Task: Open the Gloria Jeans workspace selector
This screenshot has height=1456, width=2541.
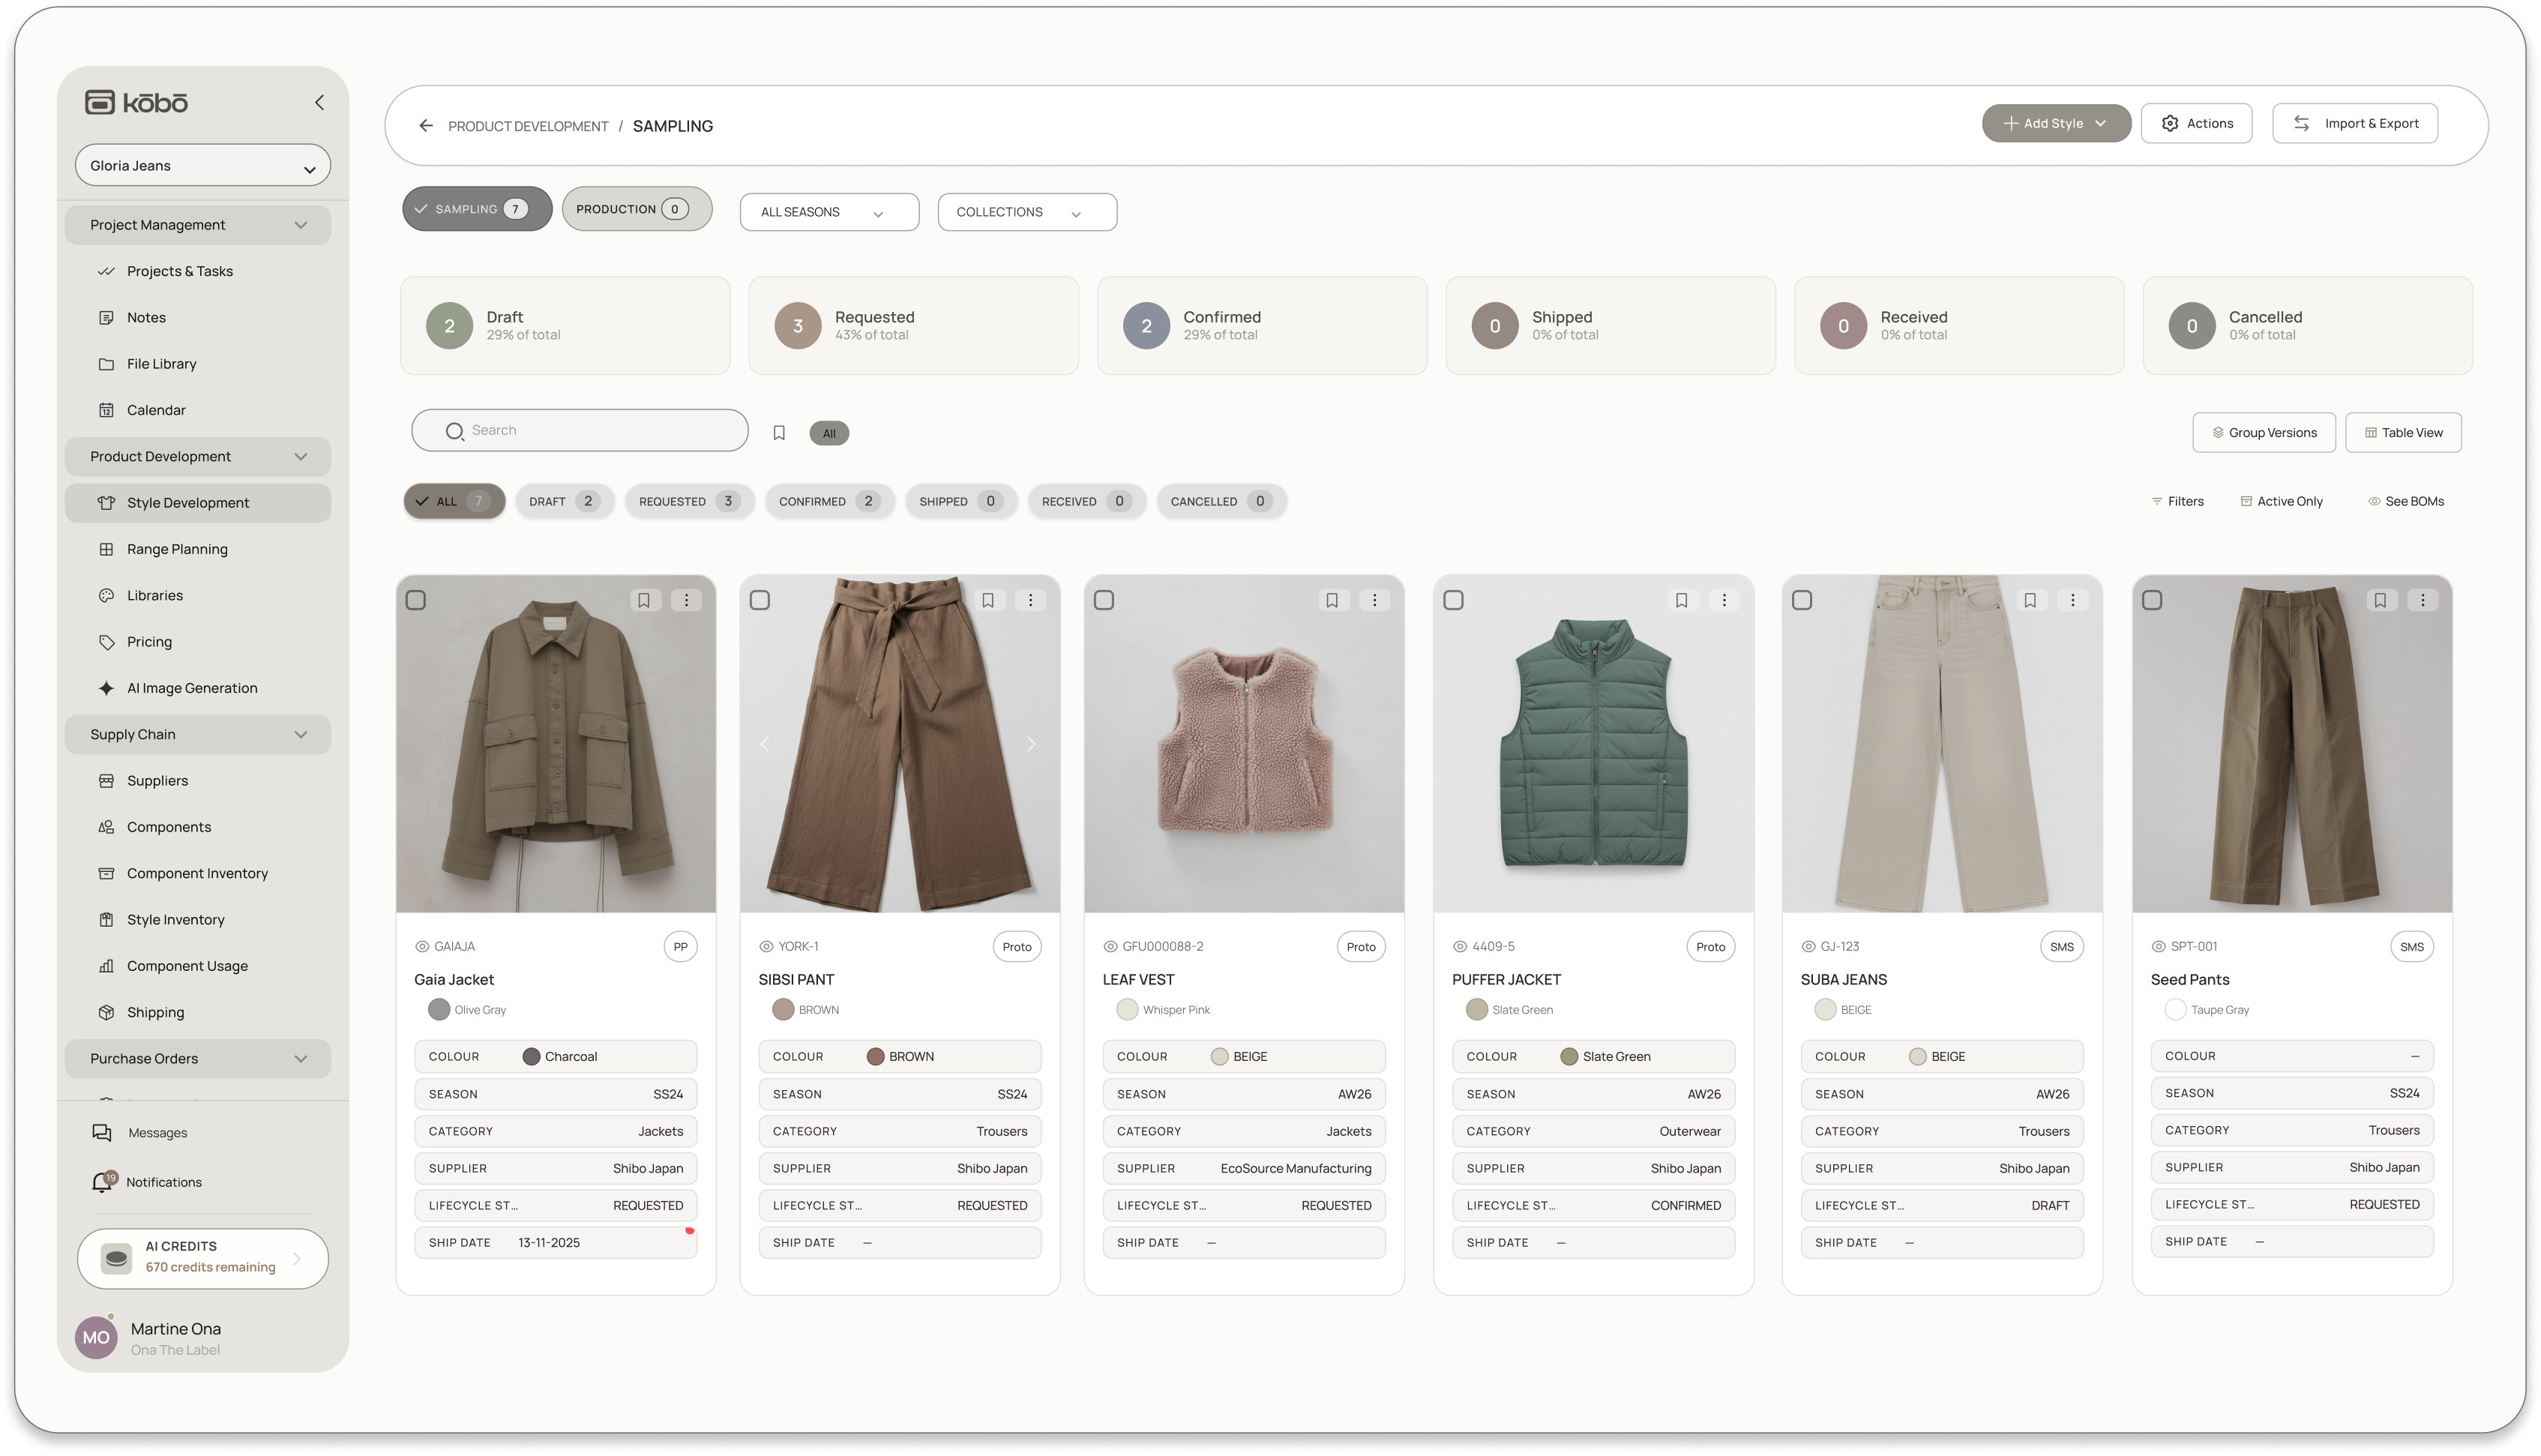Action: pos(202,166)
